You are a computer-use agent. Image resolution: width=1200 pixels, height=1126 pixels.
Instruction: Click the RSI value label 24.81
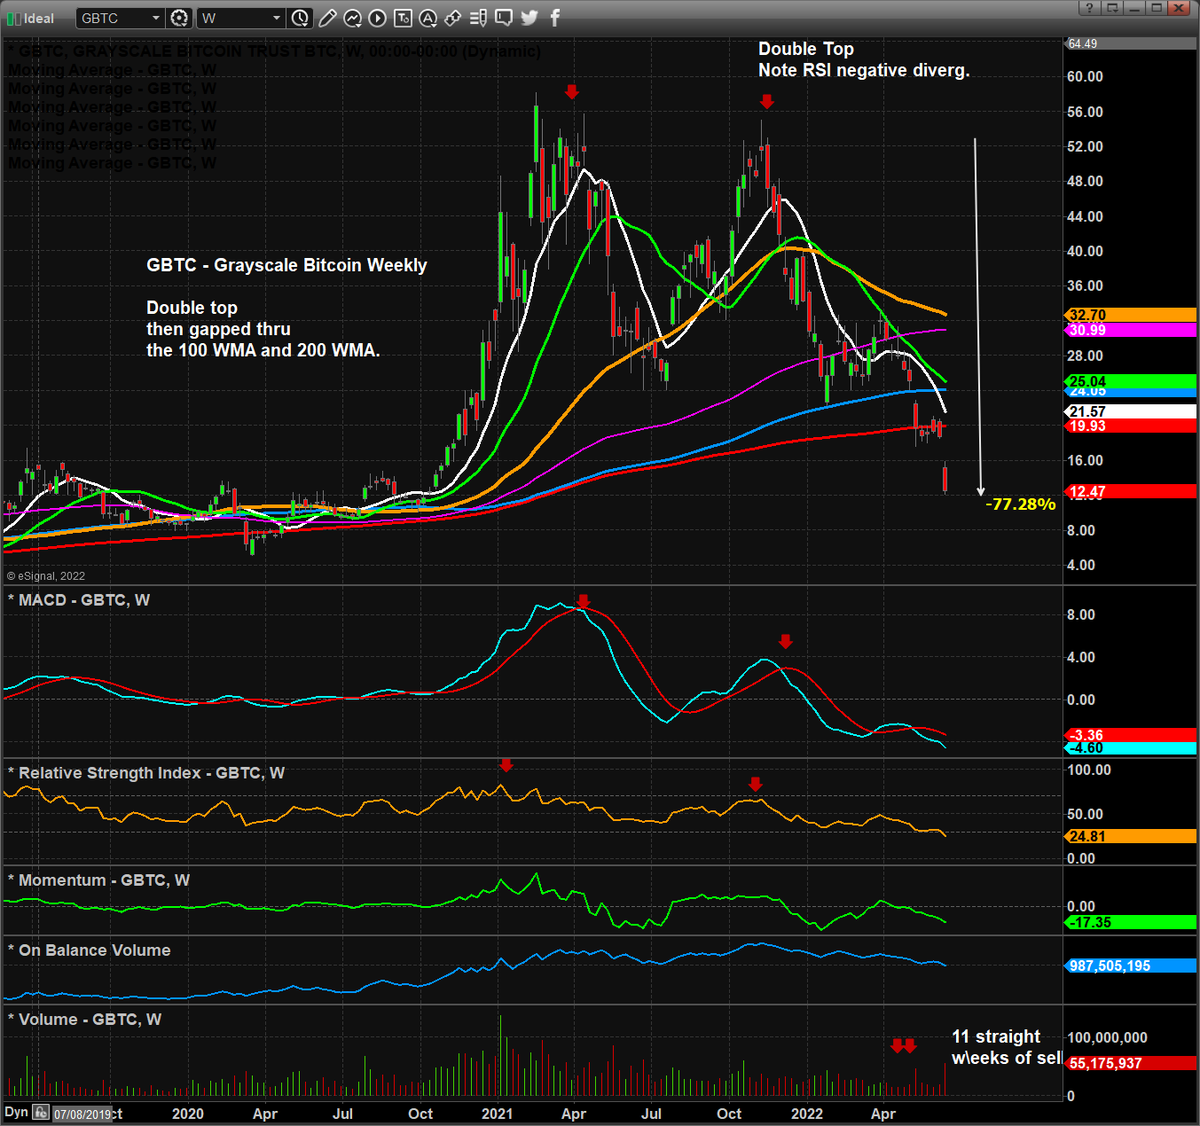1131,836
